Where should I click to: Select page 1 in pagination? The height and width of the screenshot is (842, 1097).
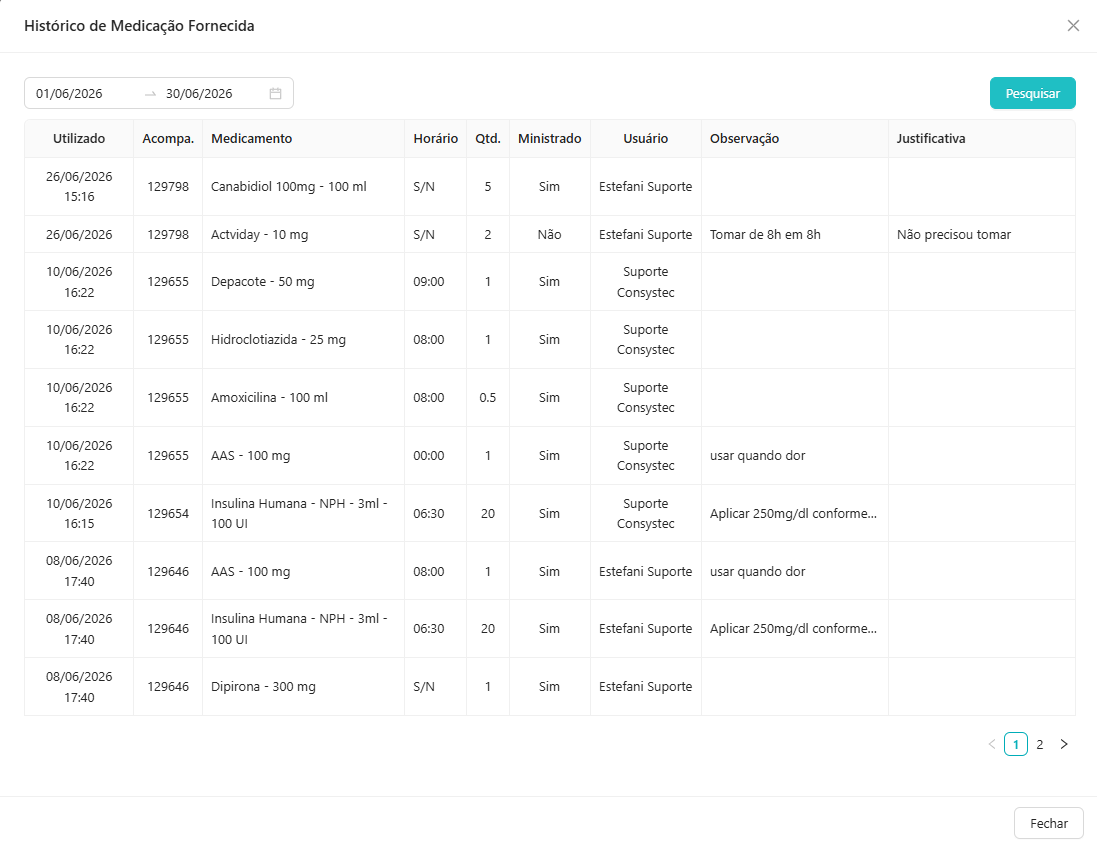1015,744
